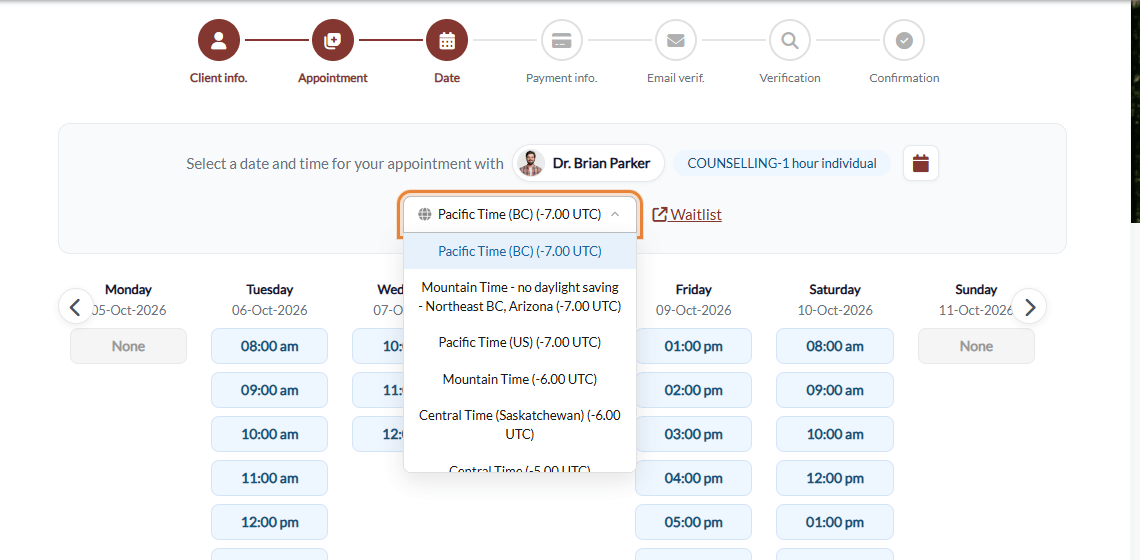Click the Verification magnifier icon
This screenshot has width=1140, height=560.
pos(790,40)
